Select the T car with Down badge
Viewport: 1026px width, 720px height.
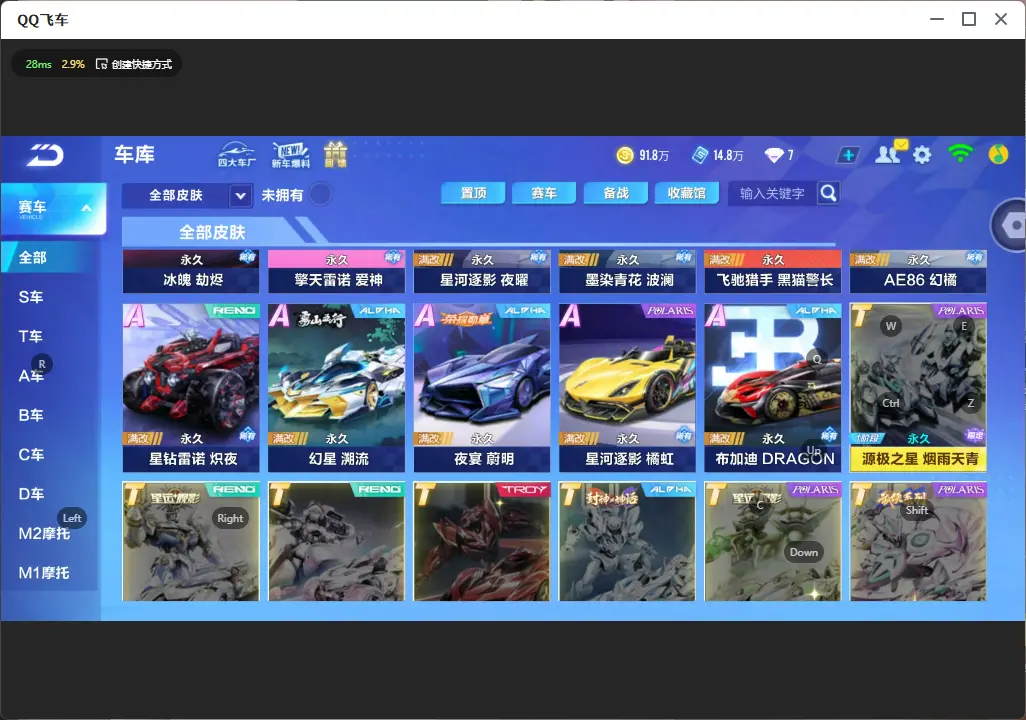point(773,541)
